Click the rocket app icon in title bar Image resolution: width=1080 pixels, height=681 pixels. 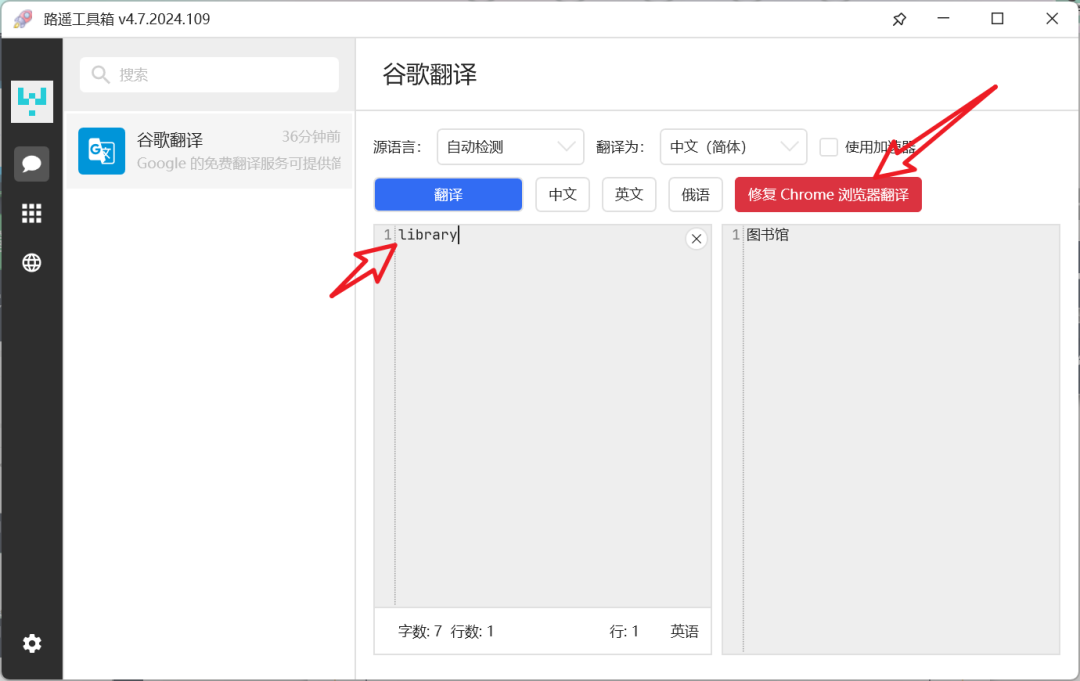(x=23, y=19)
